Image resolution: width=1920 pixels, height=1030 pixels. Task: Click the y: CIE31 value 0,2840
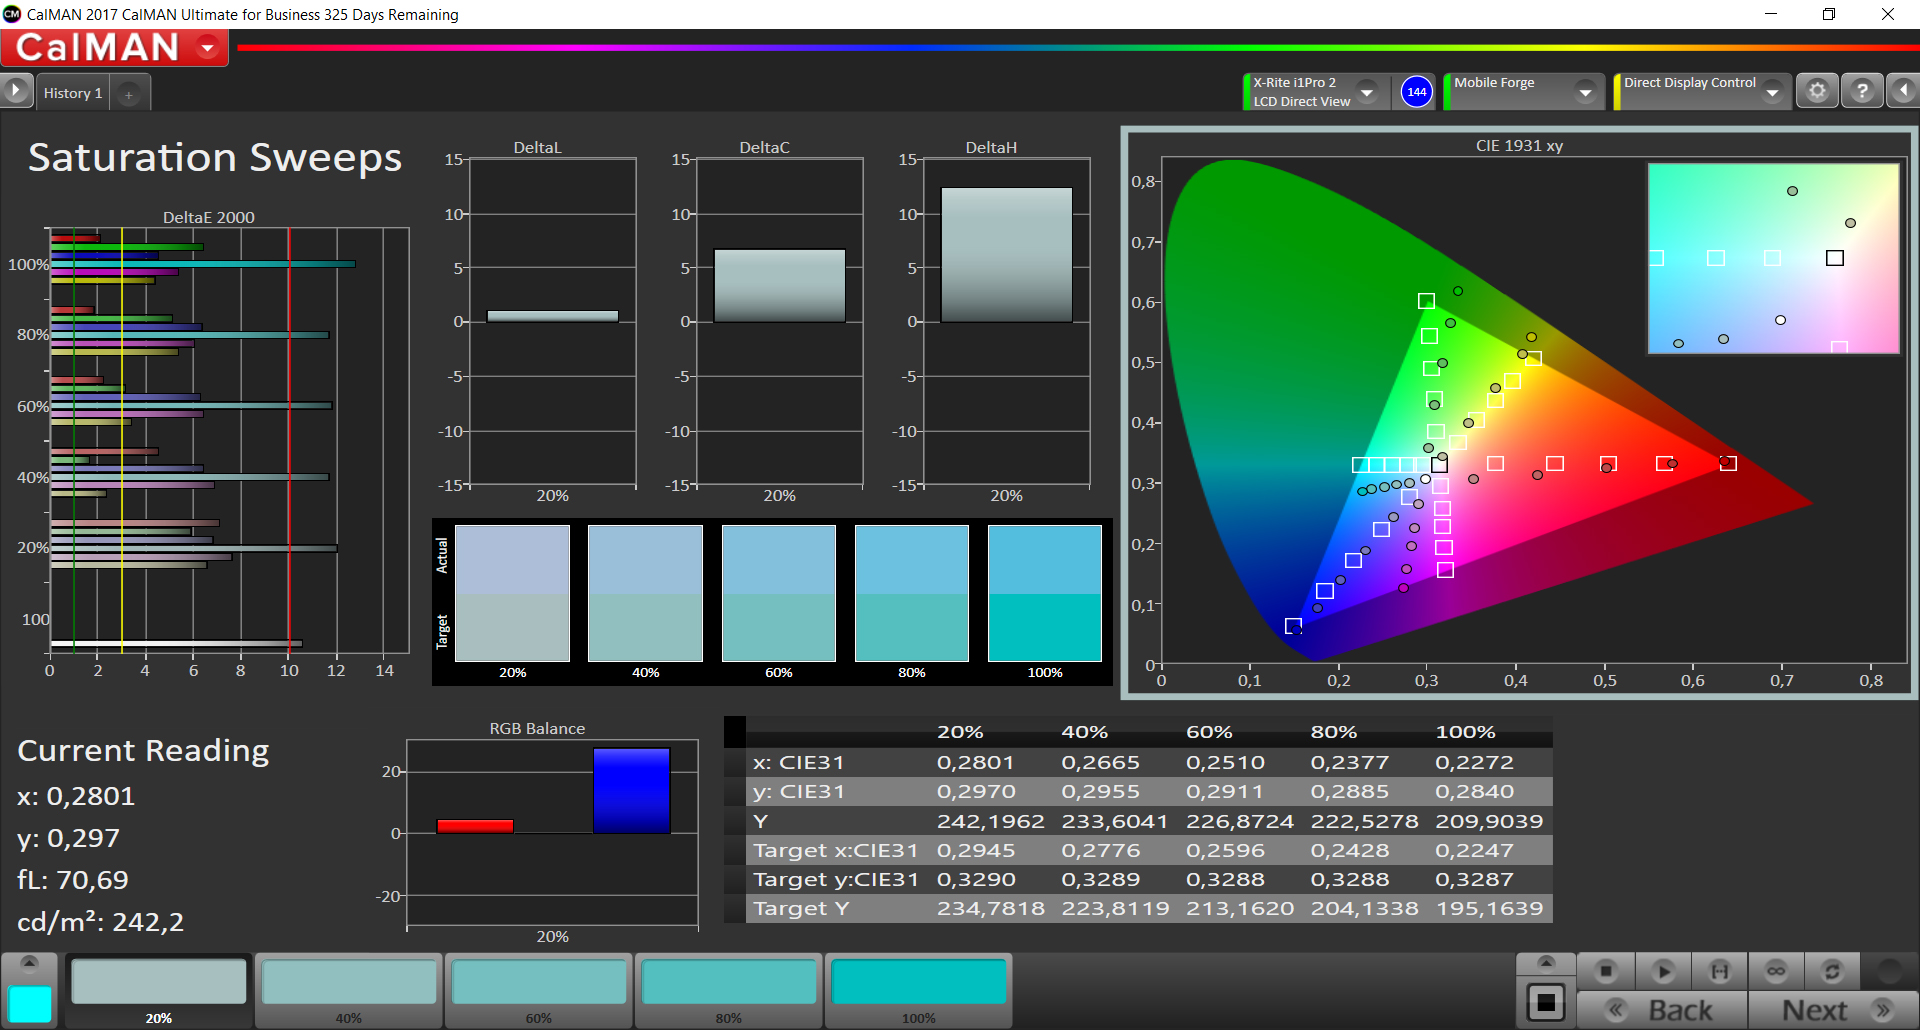point(1474,791)
